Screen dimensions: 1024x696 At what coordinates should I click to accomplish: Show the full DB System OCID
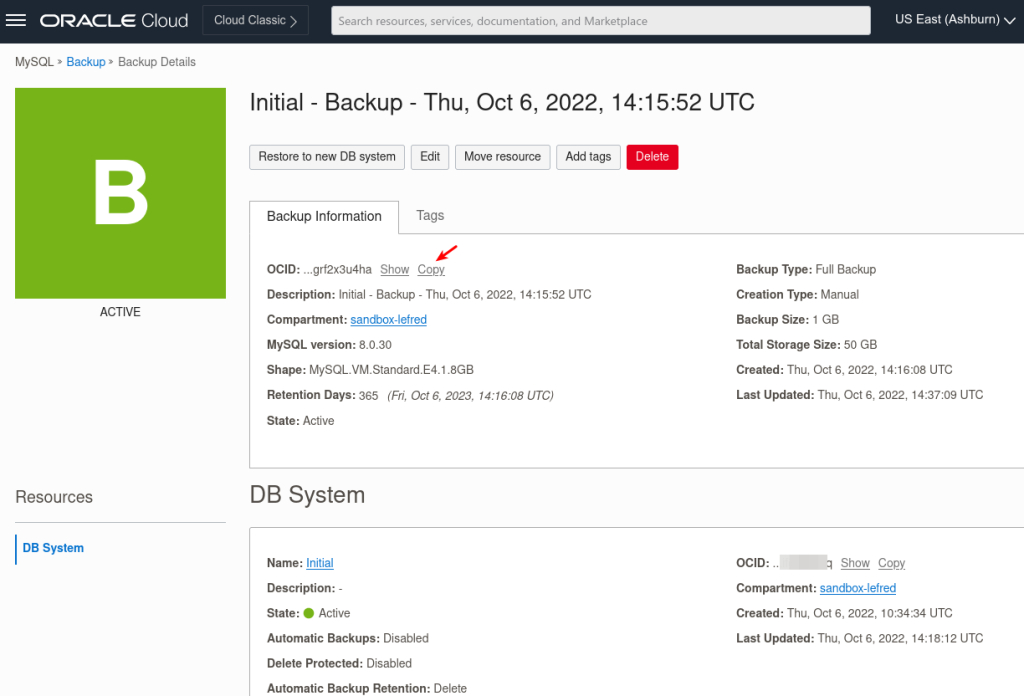[x=855, y=563]
